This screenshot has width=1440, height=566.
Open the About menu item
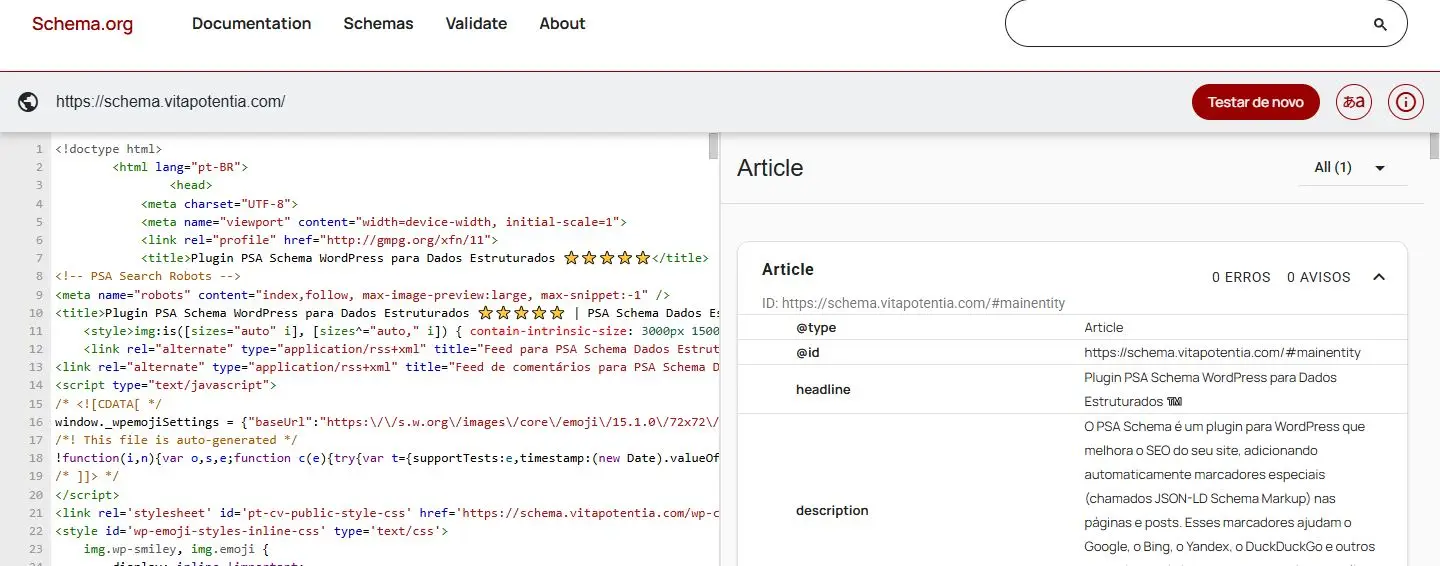coord(562,23)
